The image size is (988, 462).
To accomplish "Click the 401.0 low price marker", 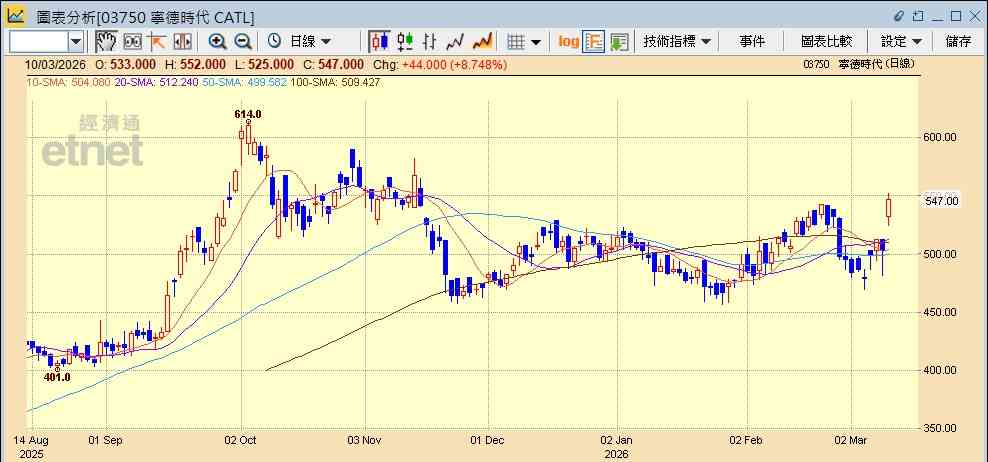I will (x=57, y=377).
